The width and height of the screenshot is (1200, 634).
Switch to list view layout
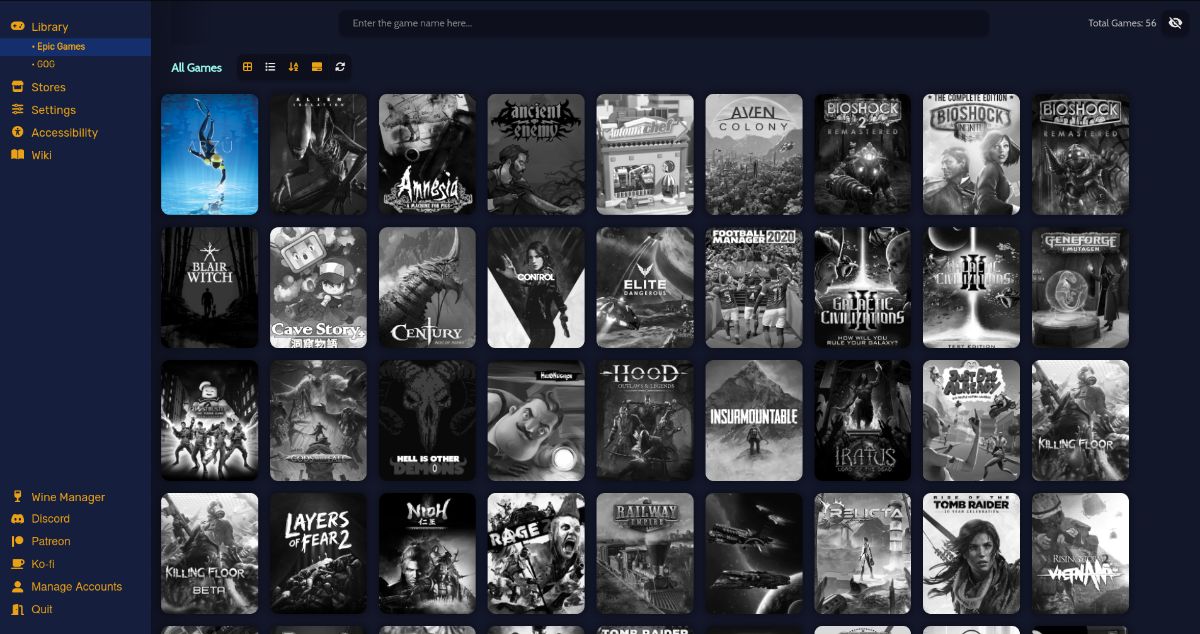(270, 67)
